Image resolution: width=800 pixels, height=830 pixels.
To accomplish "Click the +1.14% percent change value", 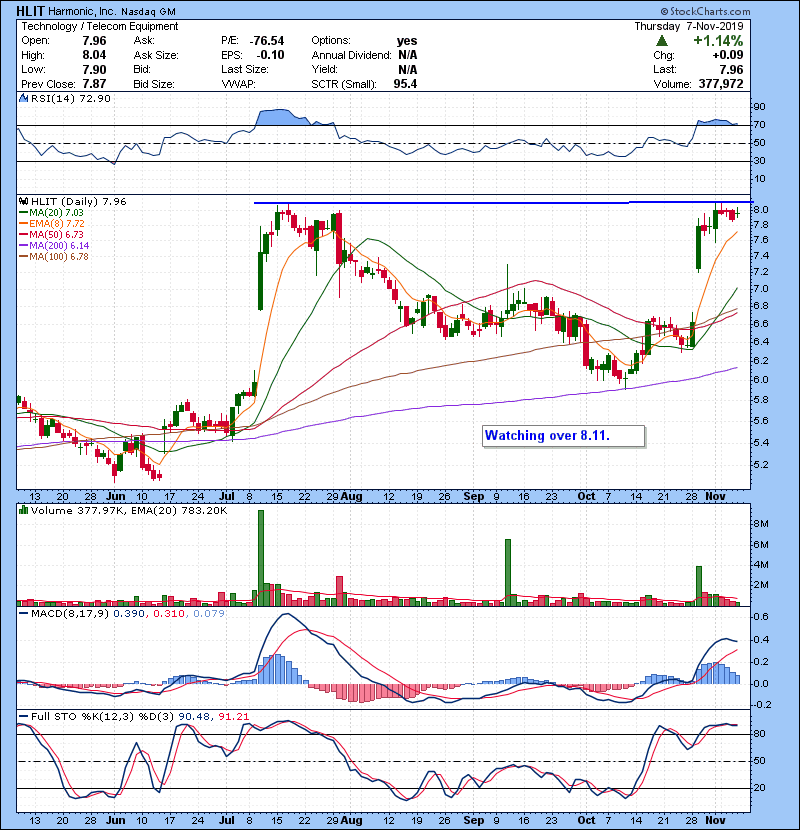I will [x=717, y=41].
